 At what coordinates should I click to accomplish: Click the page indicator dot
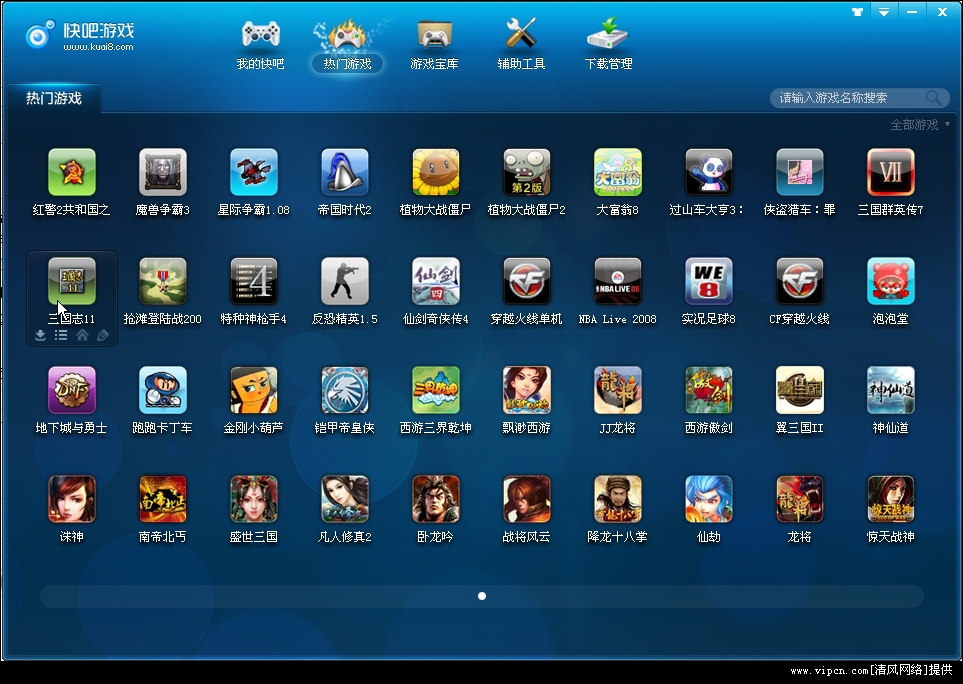pos(482,596)
